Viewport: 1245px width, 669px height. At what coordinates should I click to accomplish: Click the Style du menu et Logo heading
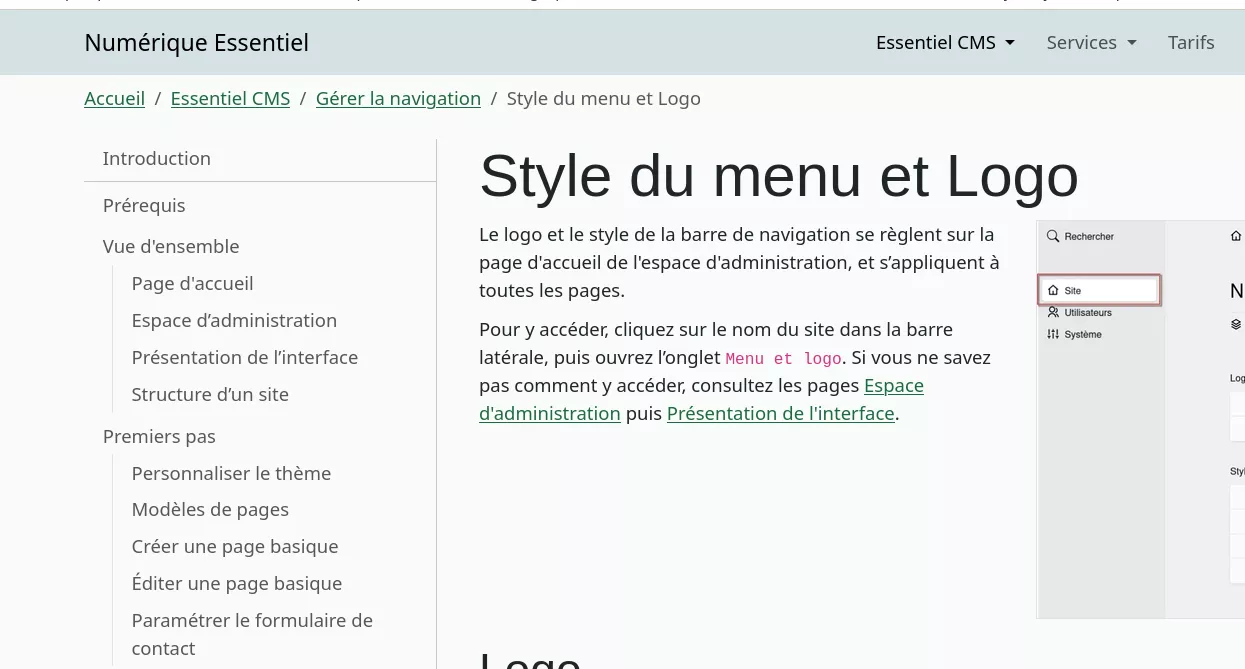pos(779,176)
